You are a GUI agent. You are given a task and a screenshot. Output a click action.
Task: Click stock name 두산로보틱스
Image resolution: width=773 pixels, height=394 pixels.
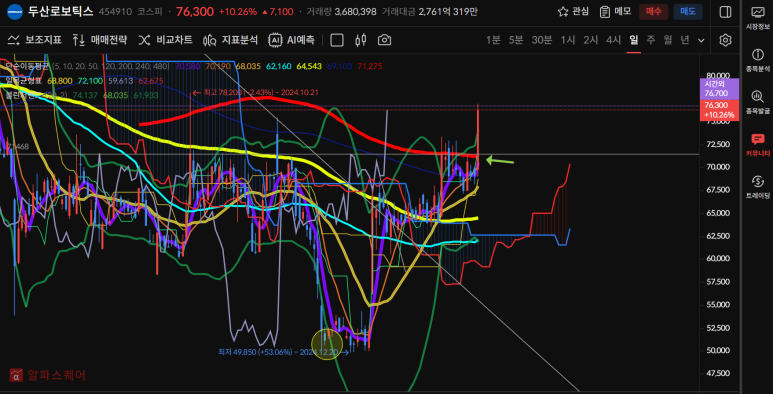coord(60,12)
